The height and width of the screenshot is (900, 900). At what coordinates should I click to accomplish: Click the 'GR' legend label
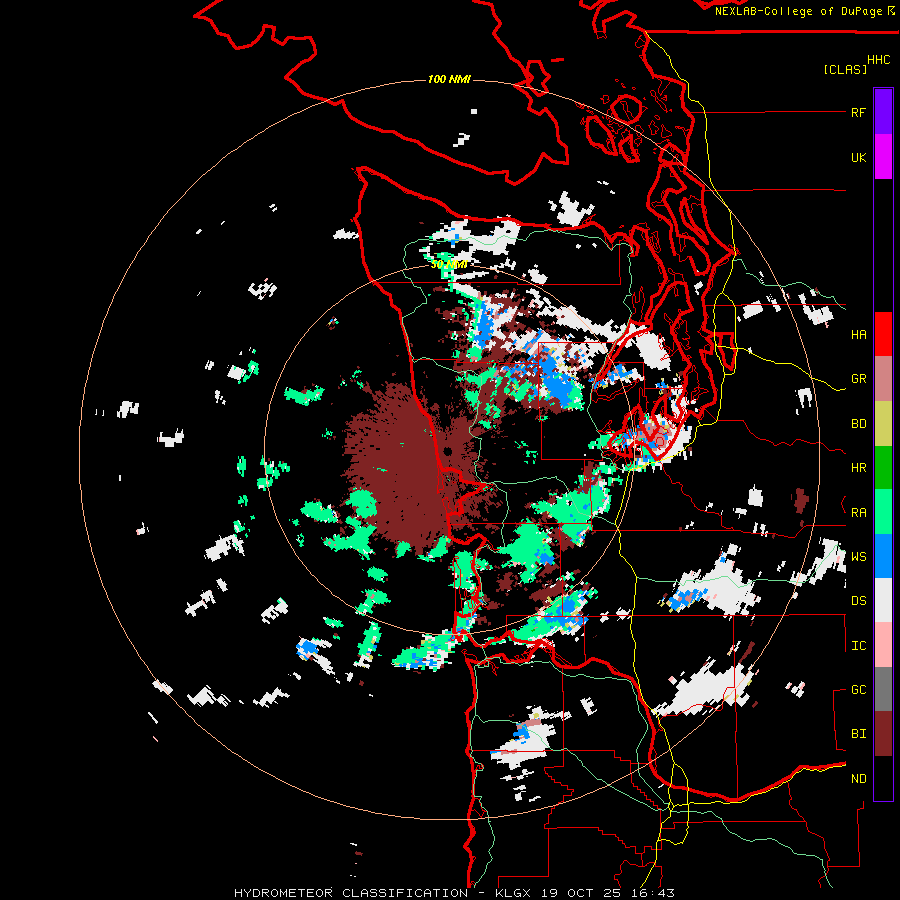858,379
